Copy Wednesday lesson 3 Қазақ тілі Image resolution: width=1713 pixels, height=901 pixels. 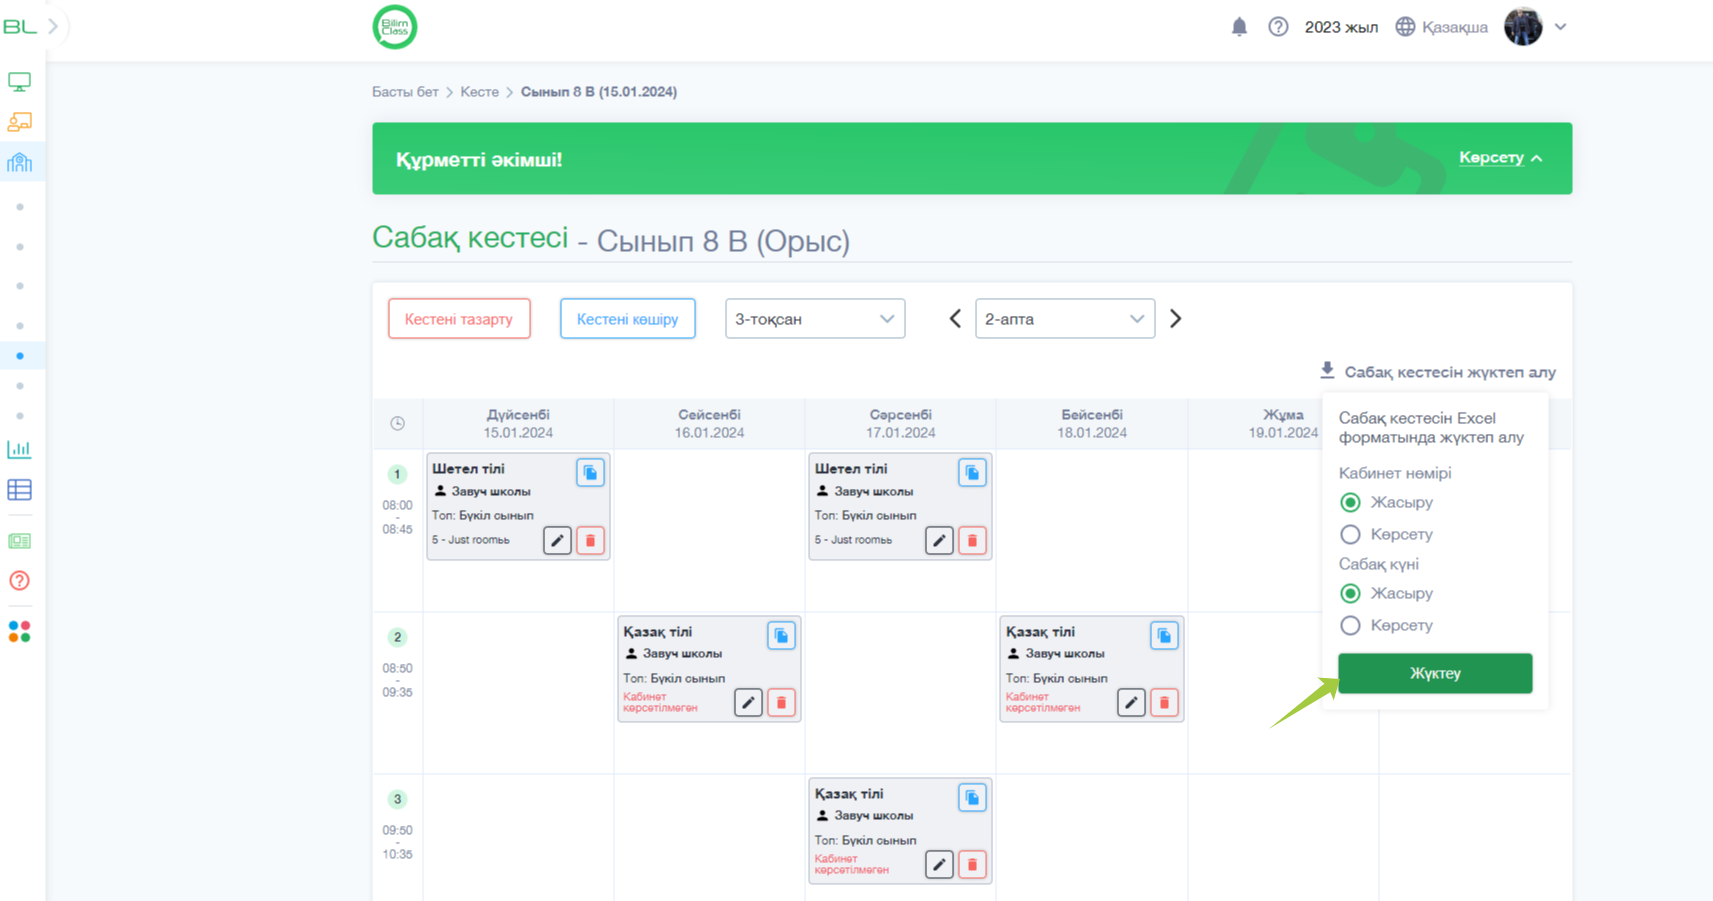(x=972, y=798)
